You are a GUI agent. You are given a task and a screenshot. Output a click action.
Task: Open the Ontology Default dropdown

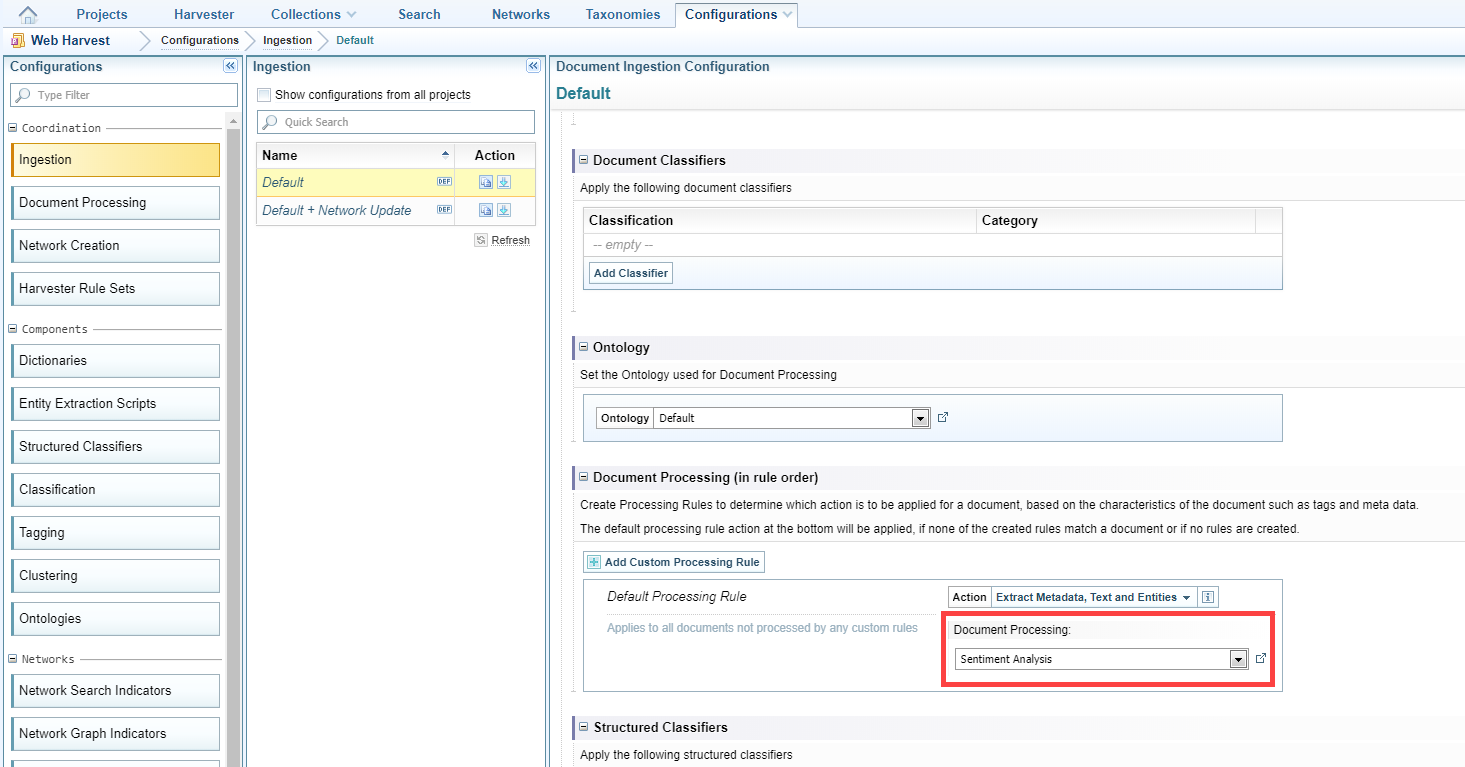[920, 418]
